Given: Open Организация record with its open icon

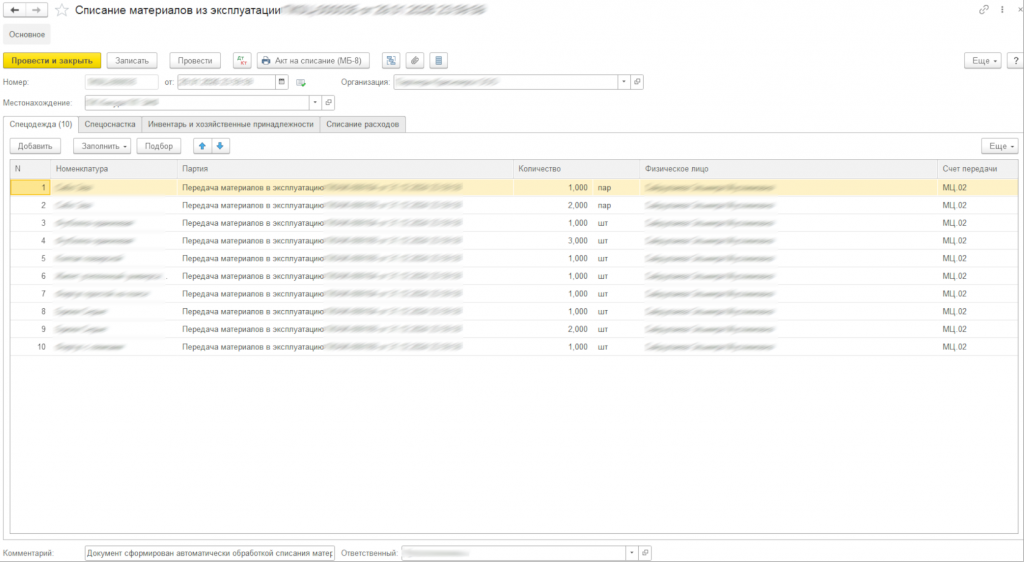Looking at the screenshot, I should point(637,82).
